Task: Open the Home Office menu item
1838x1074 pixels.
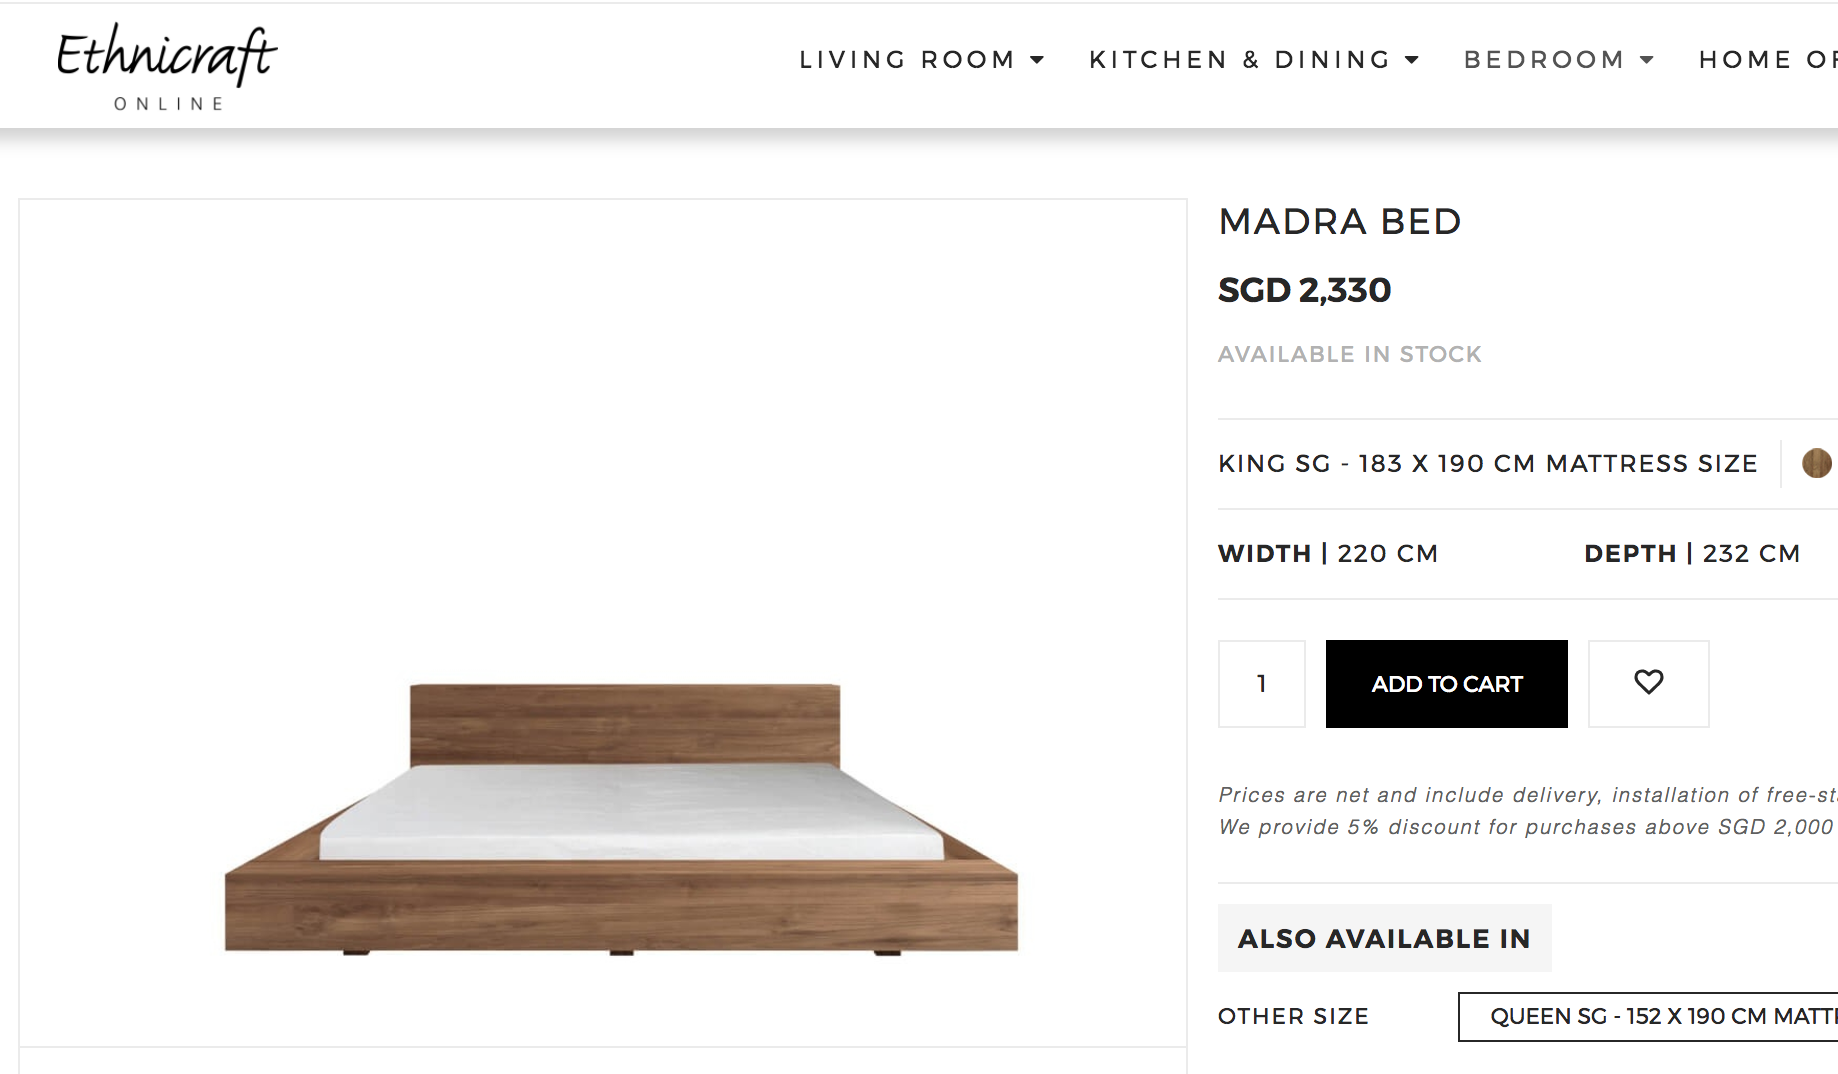Action: [1767, 60]
